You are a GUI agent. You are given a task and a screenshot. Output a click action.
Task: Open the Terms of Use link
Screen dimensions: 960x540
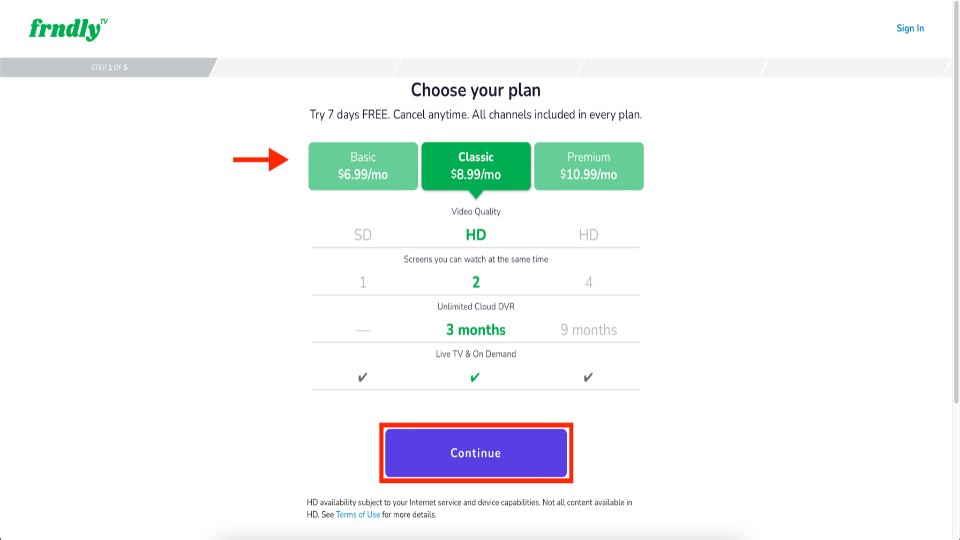point(358,515)
